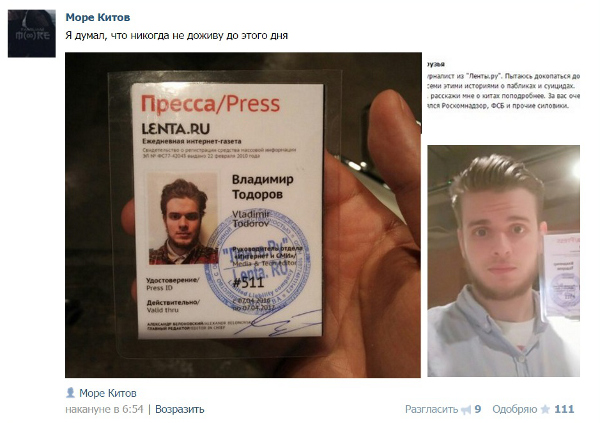Image resolution: width=600 pixels, height=423 pixels.
Task: Click the ID portrait on the press card
Action: pos(183,219)
